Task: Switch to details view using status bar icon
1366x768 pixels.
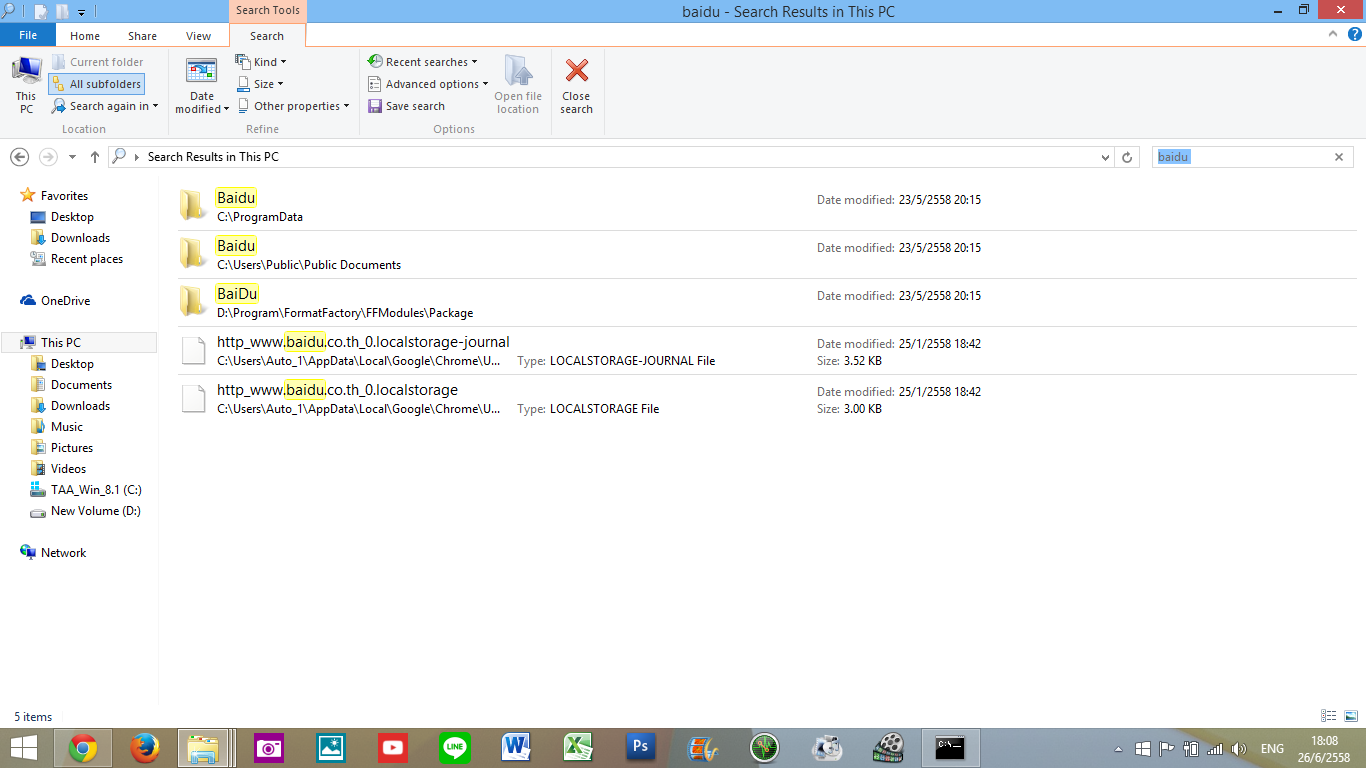Action: 1329,716
